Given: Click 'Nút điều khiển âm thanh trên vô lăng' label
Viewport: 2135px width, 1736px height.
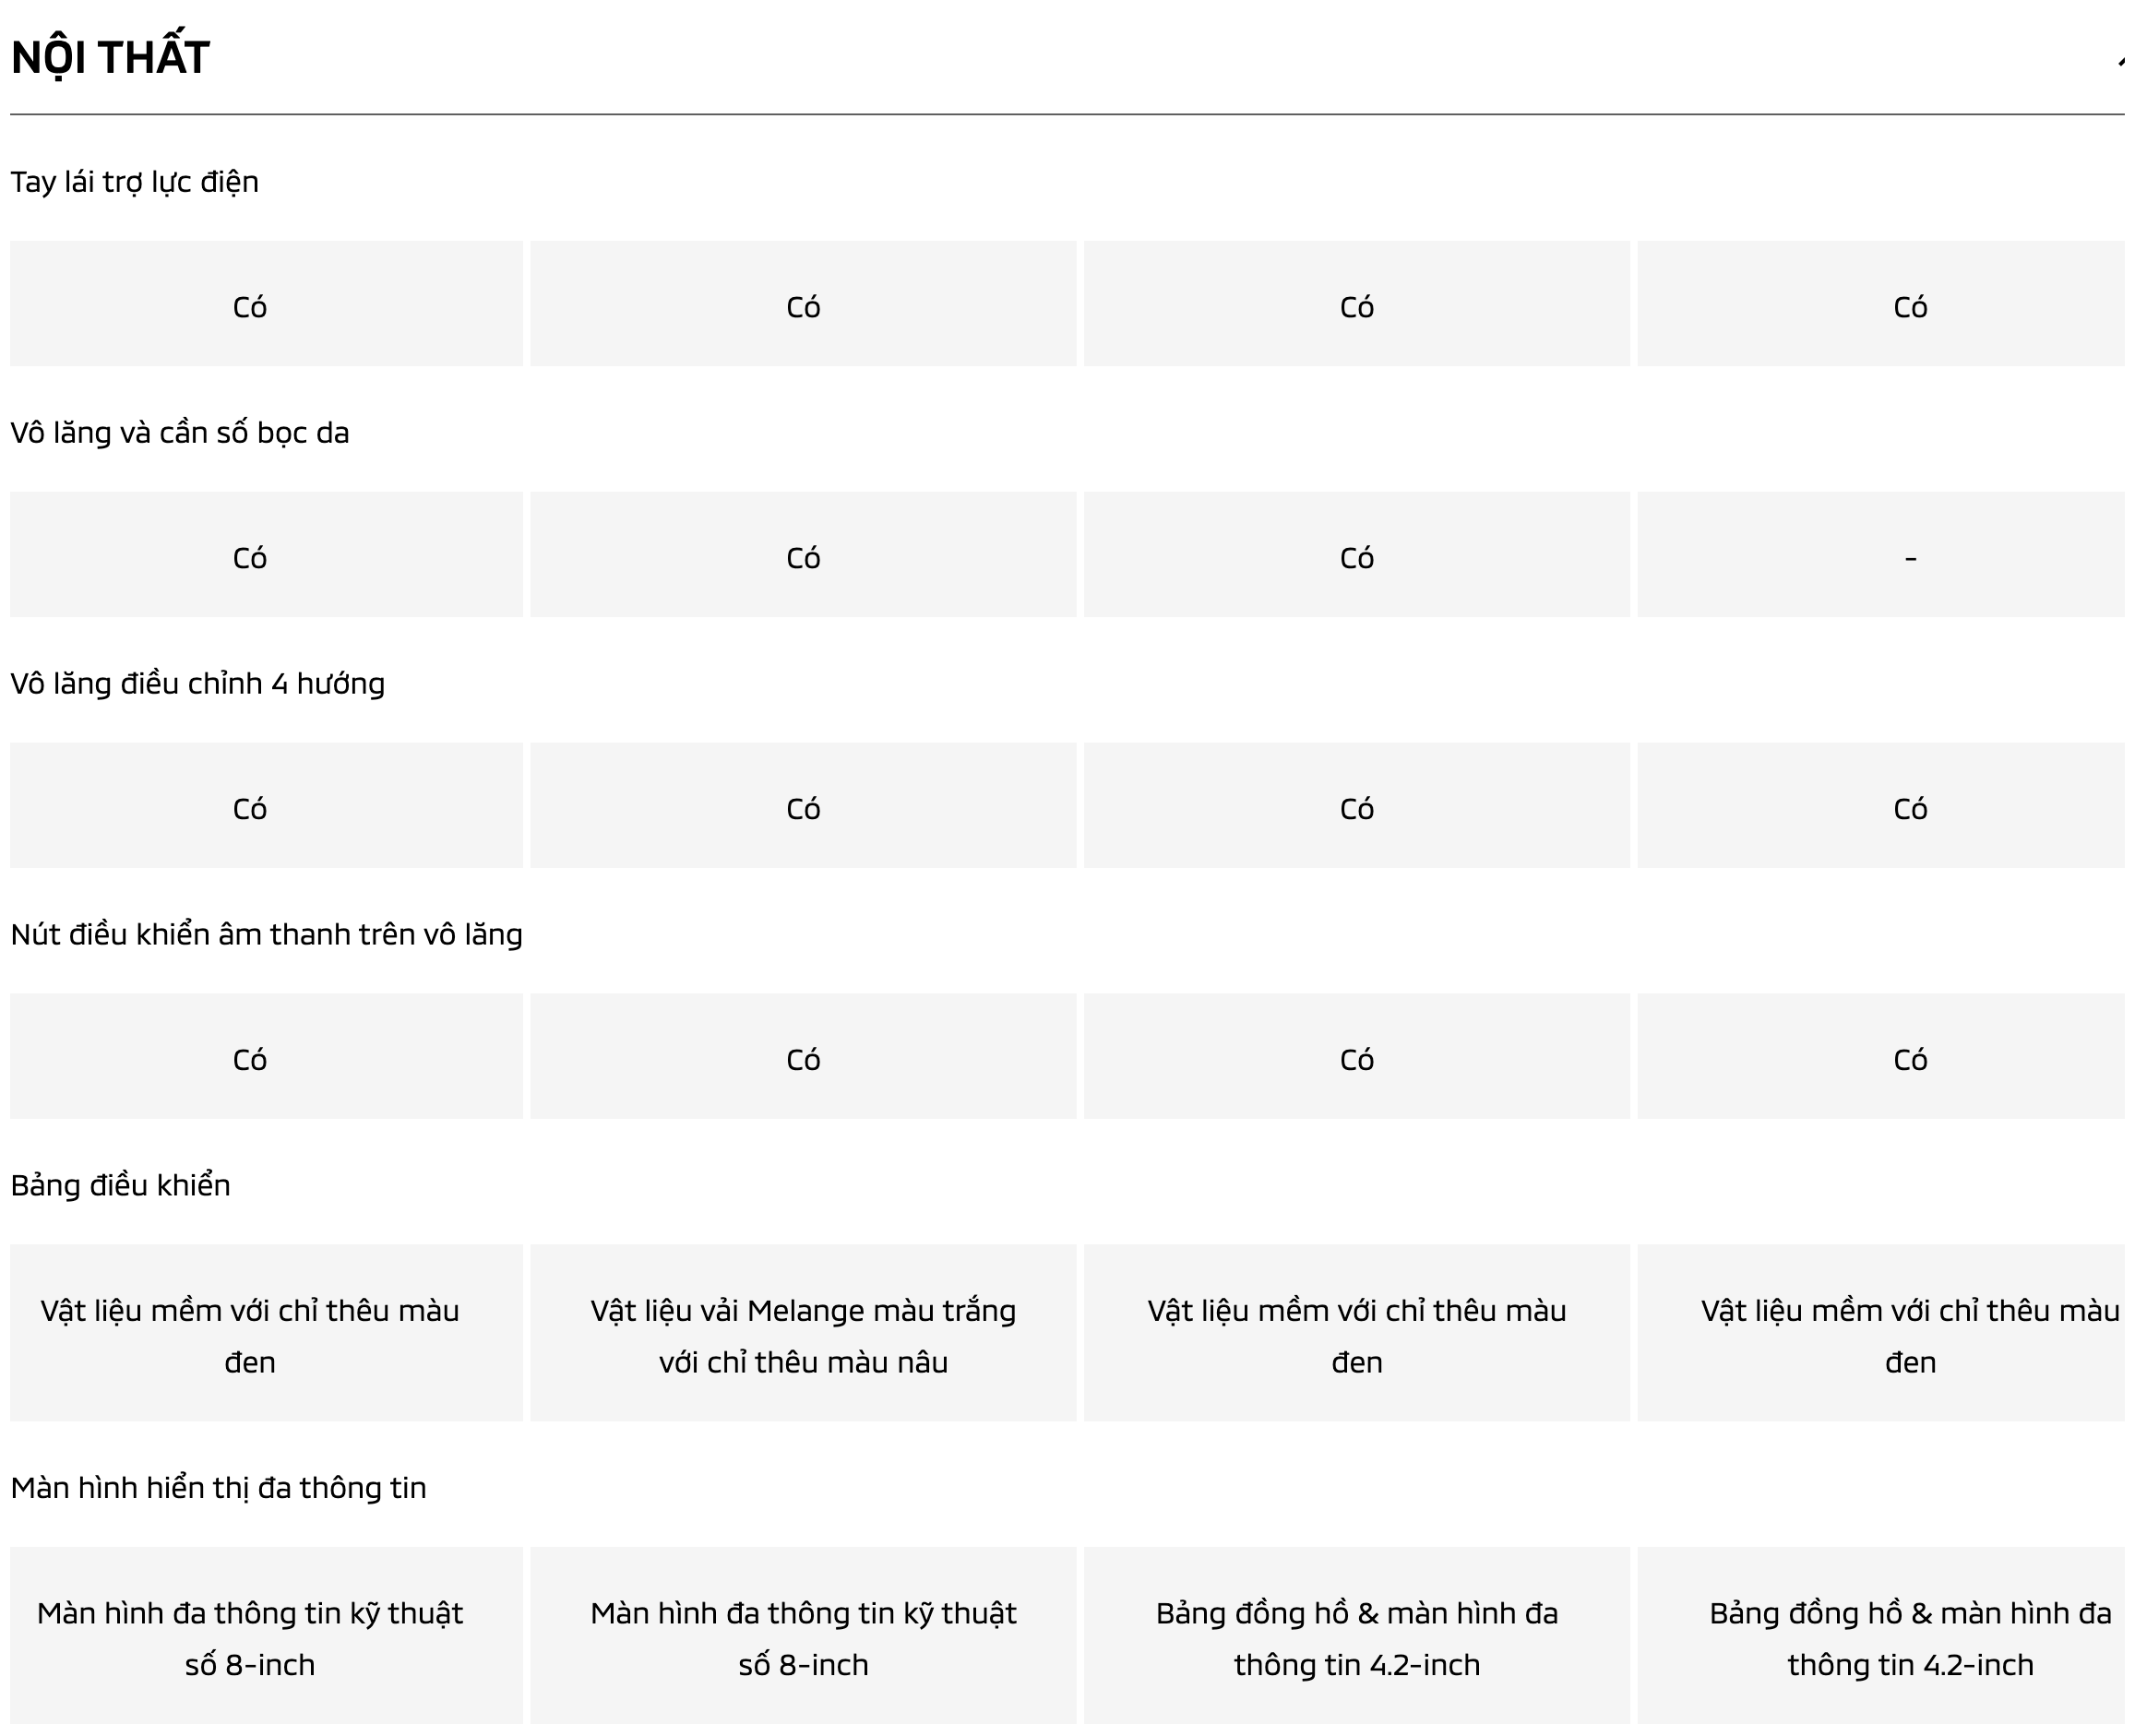Looking at the screenshot, I should coord(266,935).
